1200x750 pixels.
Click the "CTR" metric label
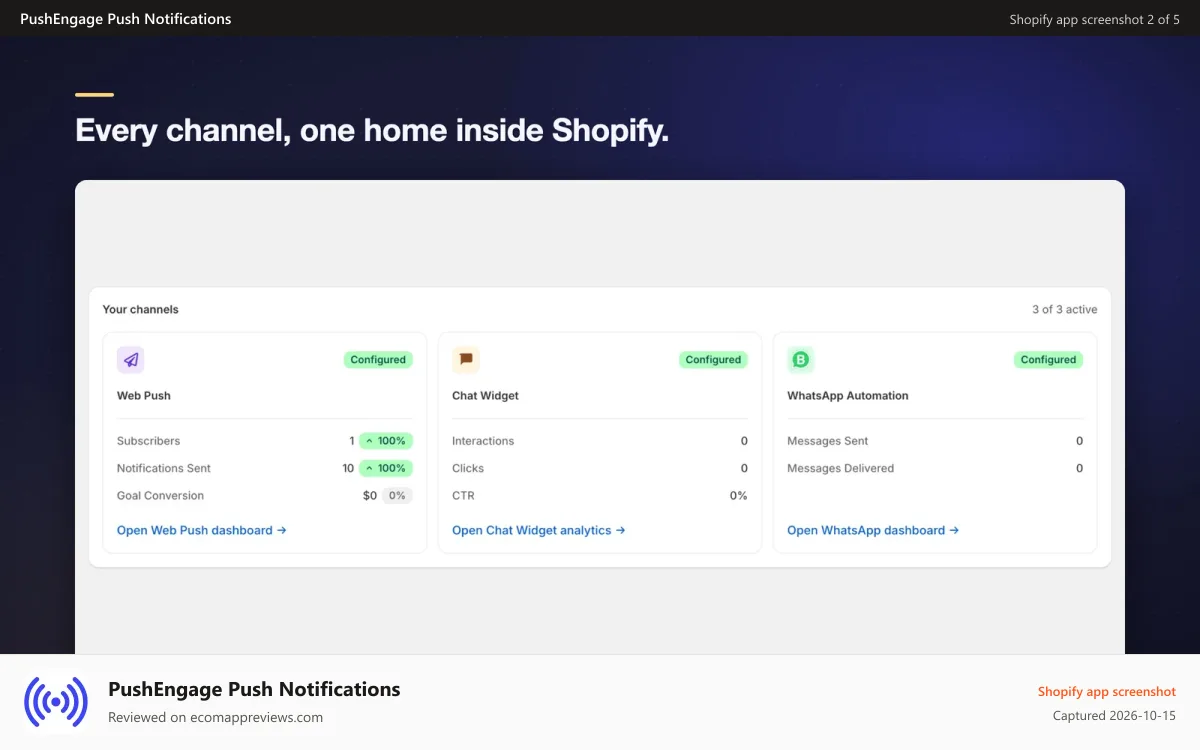click(463, 496)
